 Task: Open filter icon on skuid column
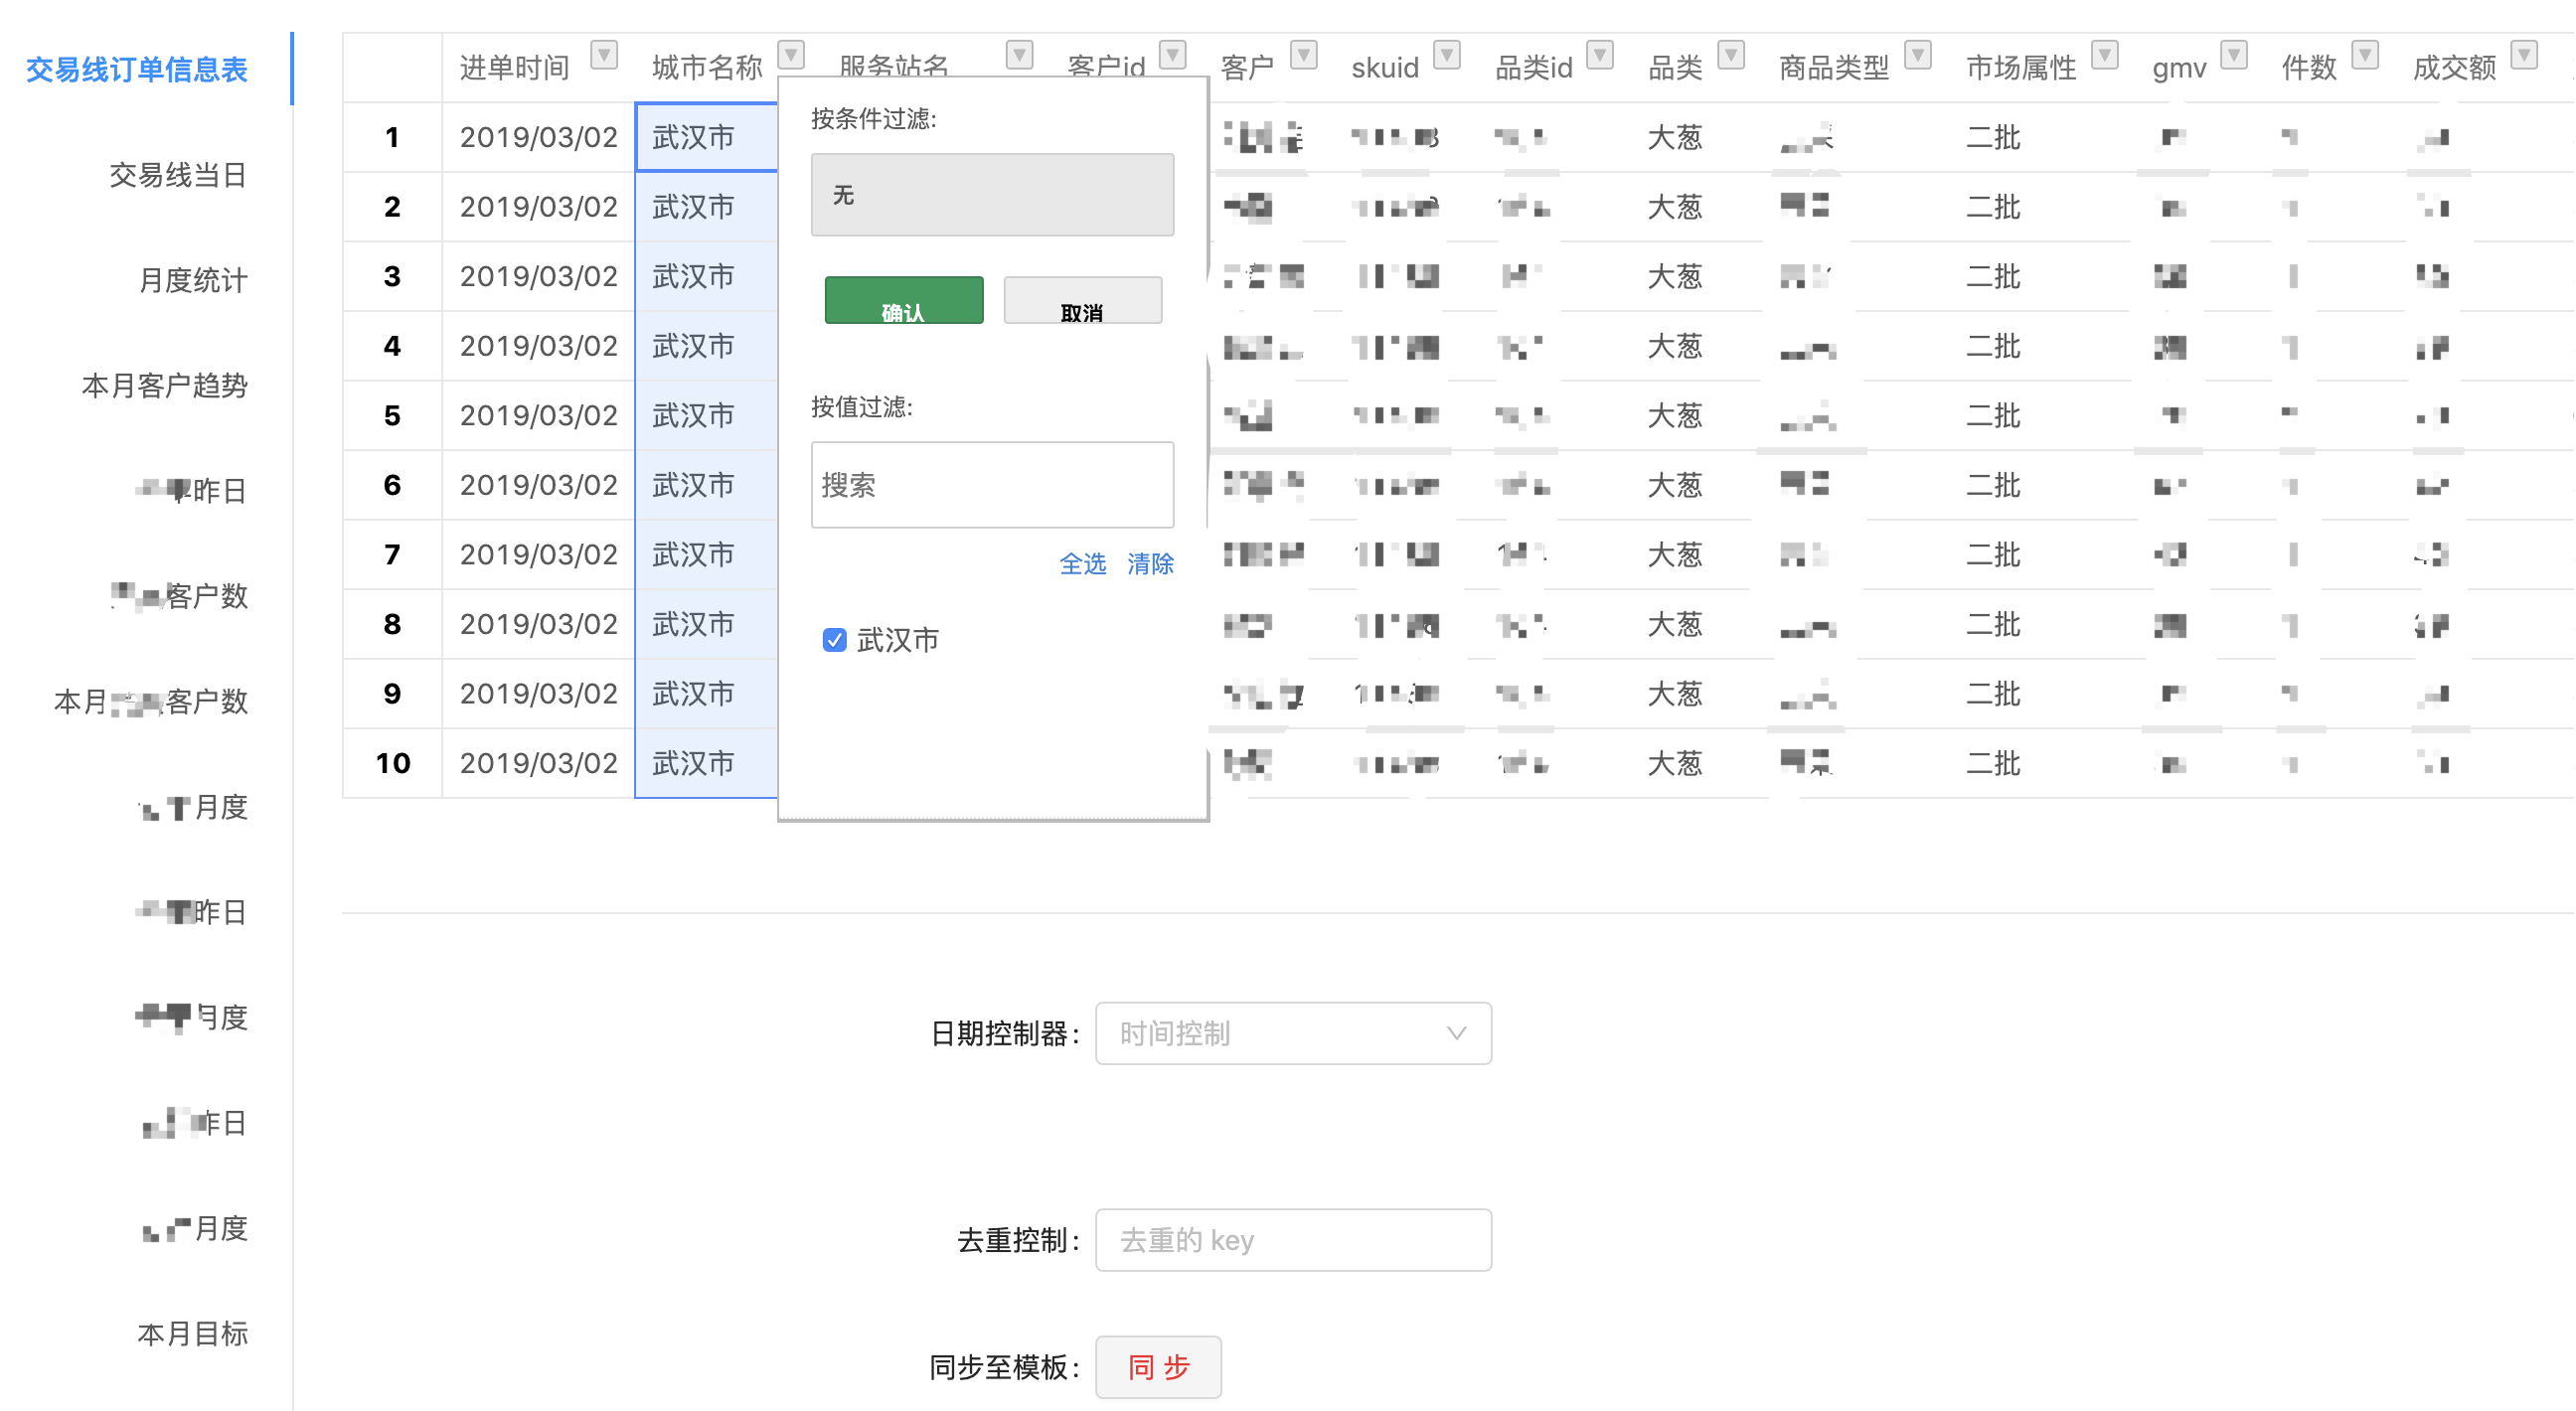pos(1447,54)
